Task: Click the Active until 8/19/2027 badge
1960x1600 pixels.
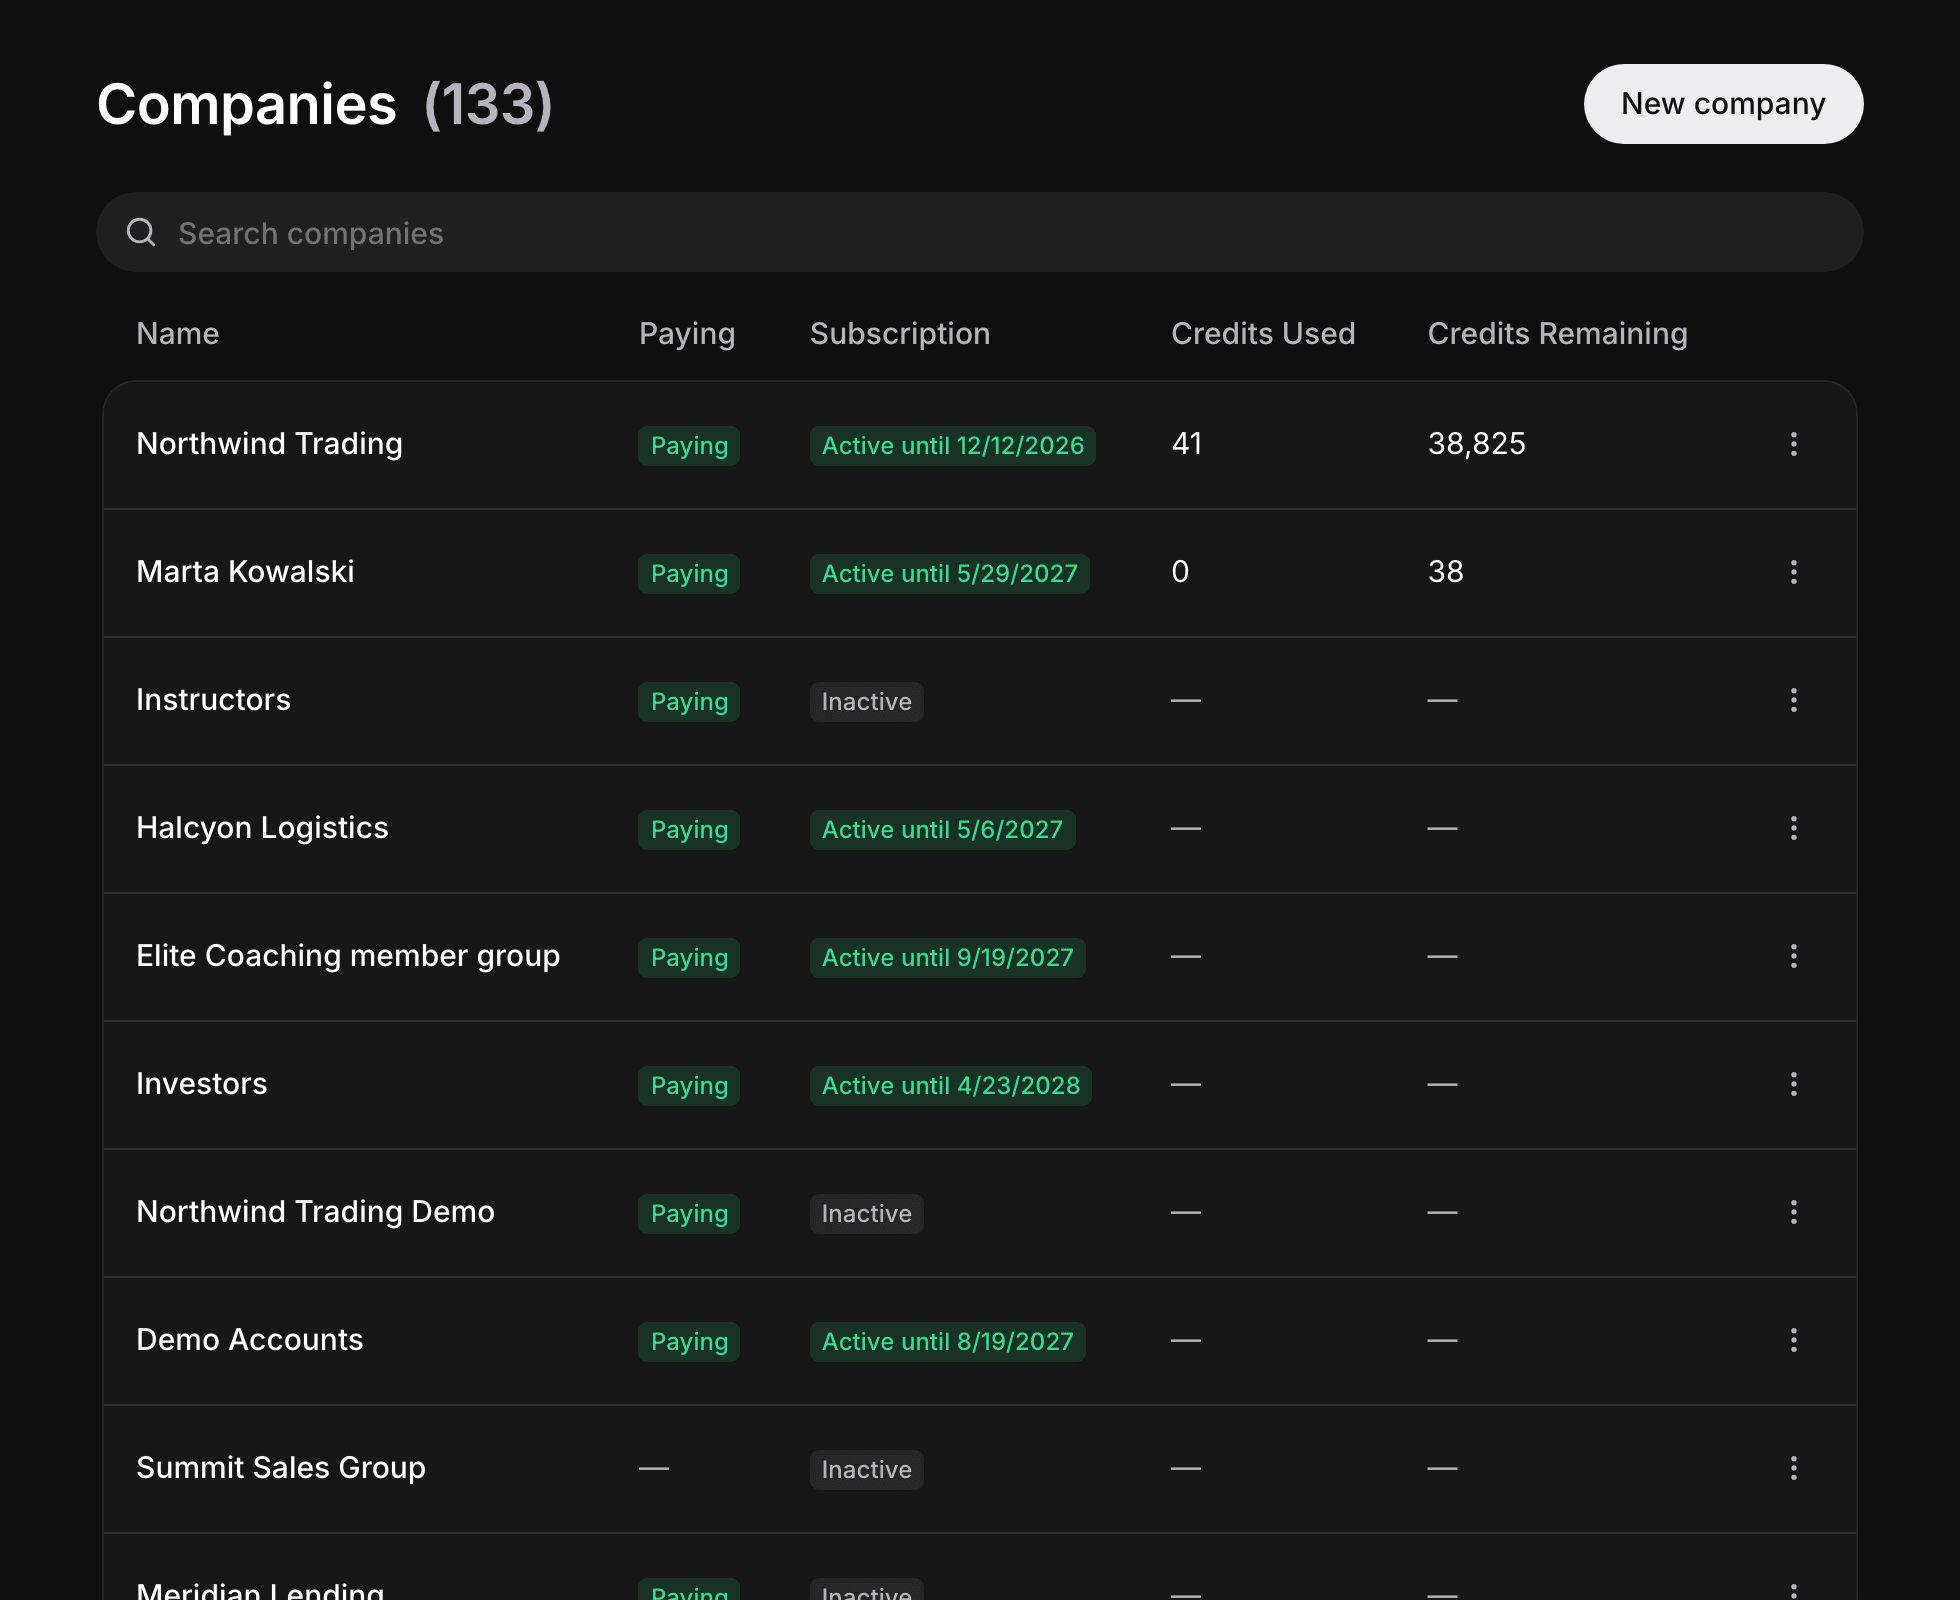Action: (947, 1342)
